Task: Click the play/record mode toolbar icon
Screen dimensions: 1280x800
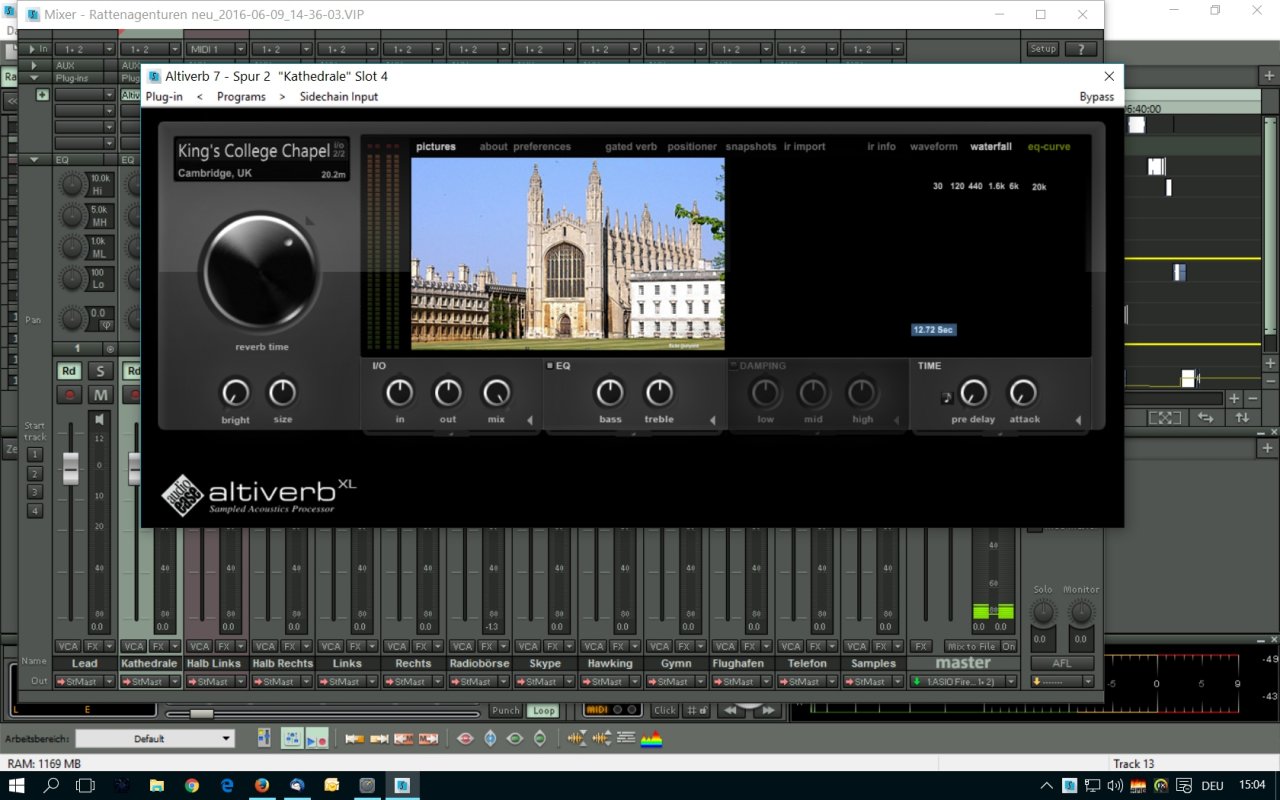Action: (x=316, y=738)
